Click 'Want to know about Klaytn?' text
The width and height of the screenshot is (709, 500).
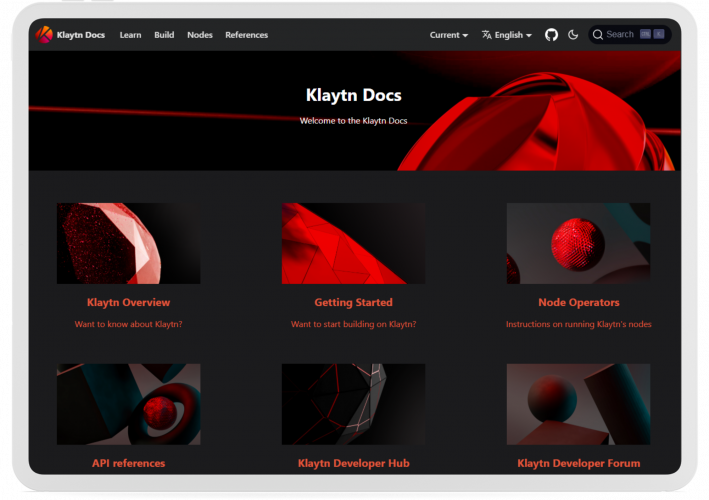128,324
